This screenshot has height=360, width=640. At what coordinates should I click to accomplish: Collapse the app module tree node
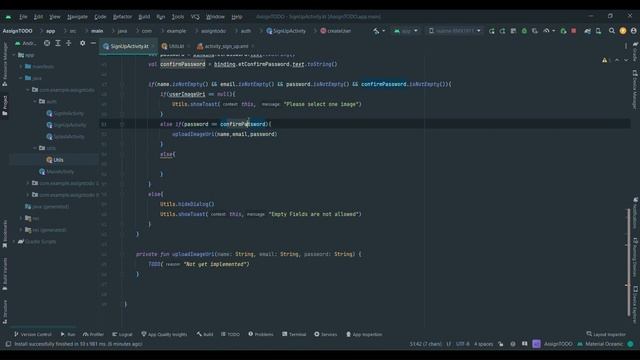(x=14, y=55)
